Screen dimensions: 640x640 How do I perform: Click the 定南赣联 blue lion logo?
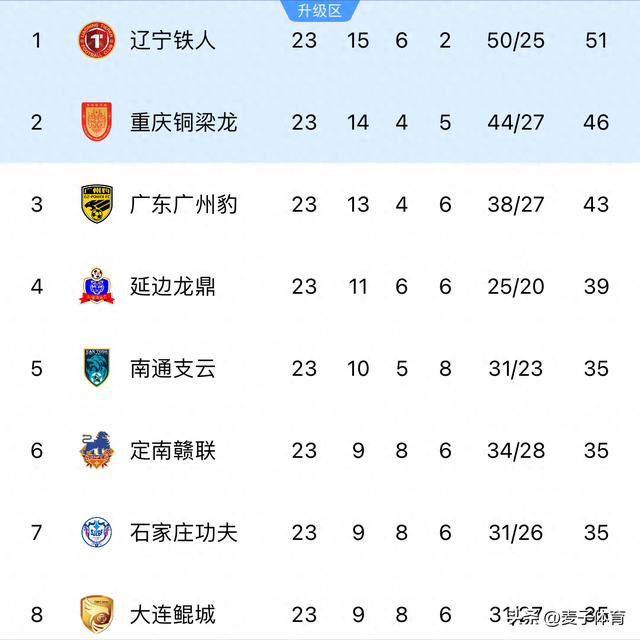pyautogui.click(x=97, y=450)
